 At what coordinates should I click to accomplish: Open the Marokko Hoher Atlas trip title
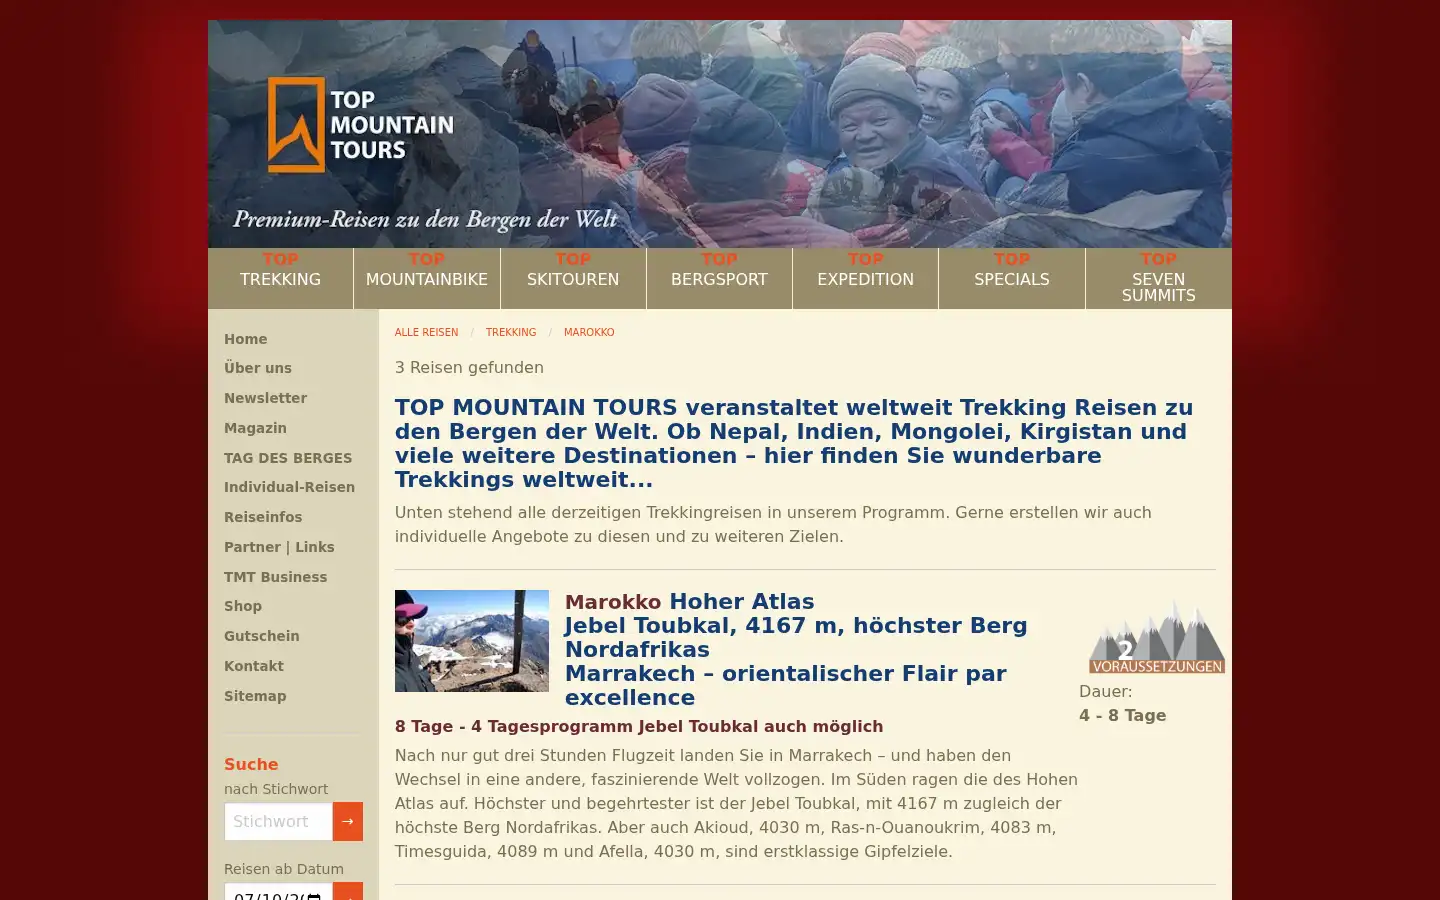coord(795,649)
